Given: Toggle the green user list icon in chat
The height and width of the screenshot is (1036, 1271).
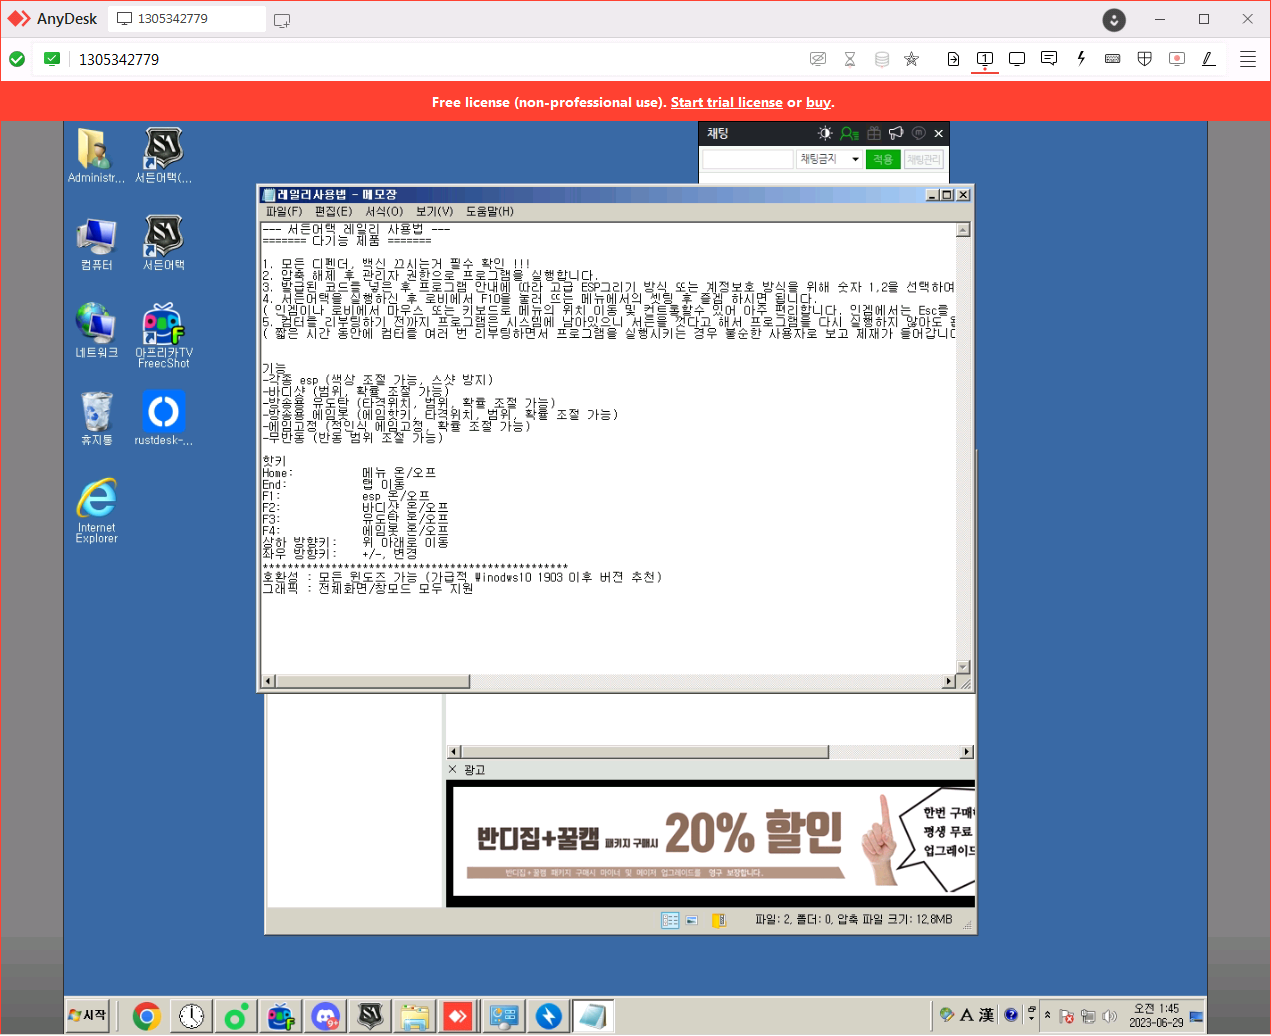Looking at the screenshot, I should pos(849,133).
